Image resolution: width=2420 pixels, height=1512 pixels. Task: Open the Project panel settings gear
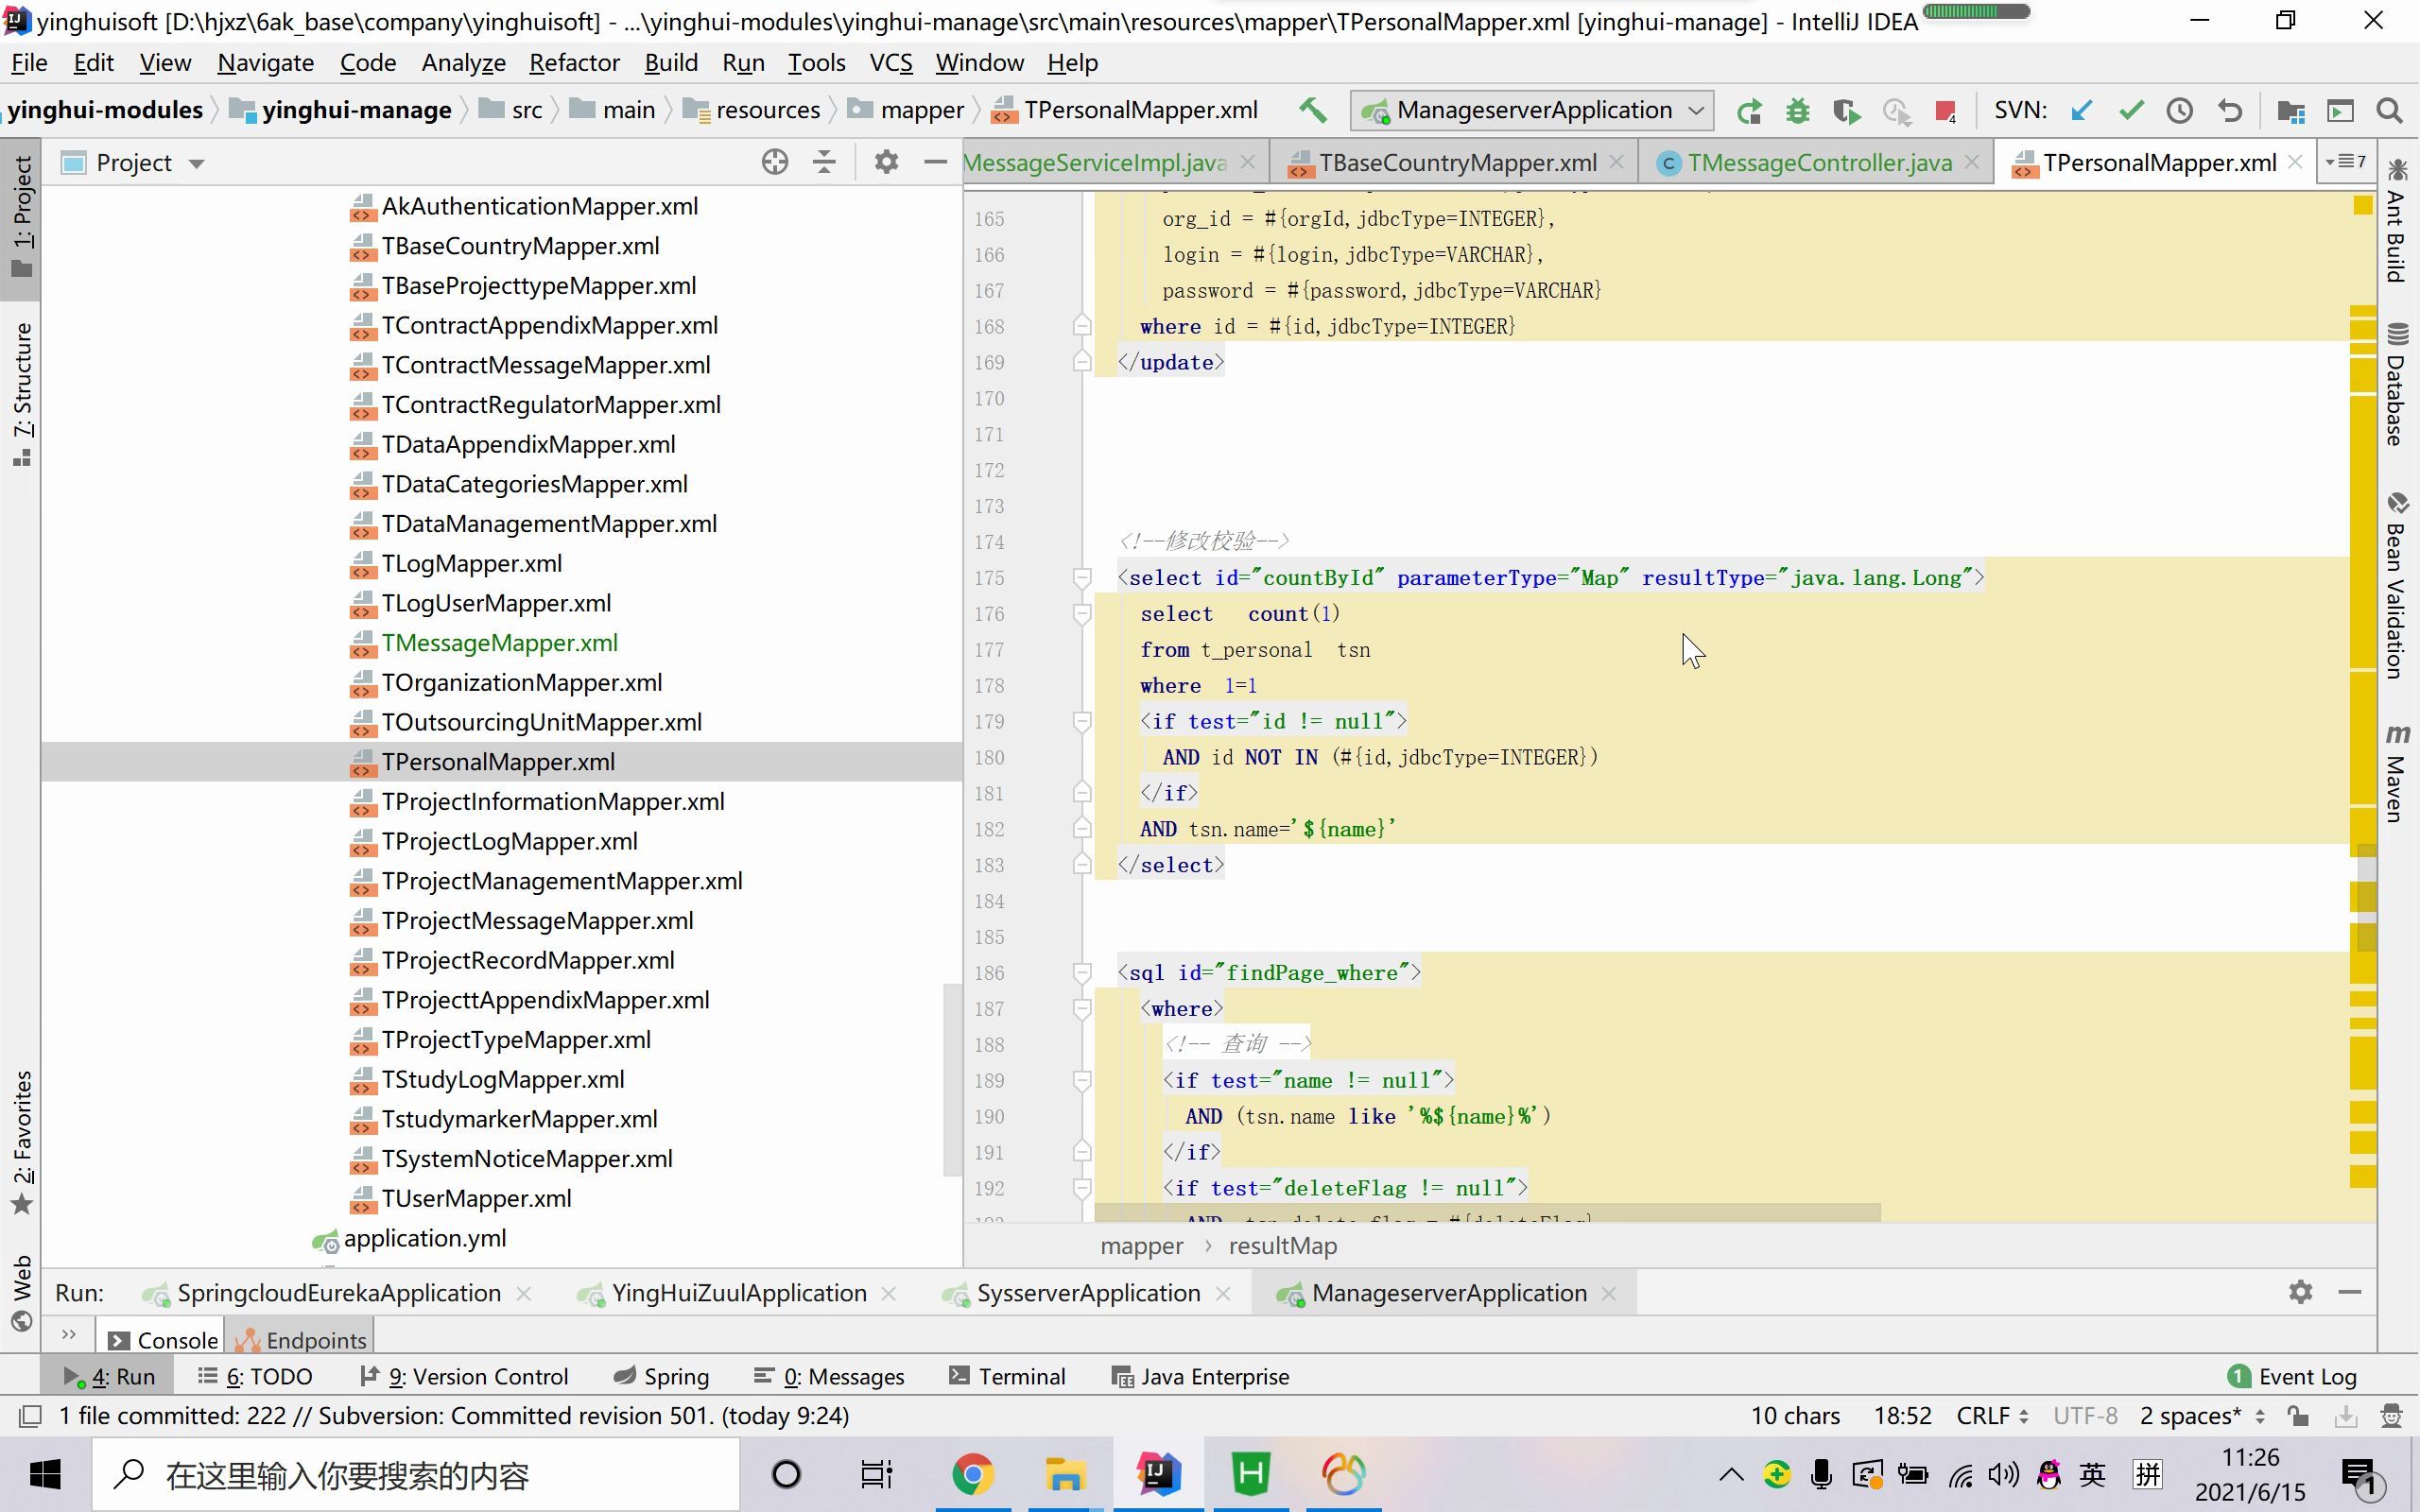[886, 162]
